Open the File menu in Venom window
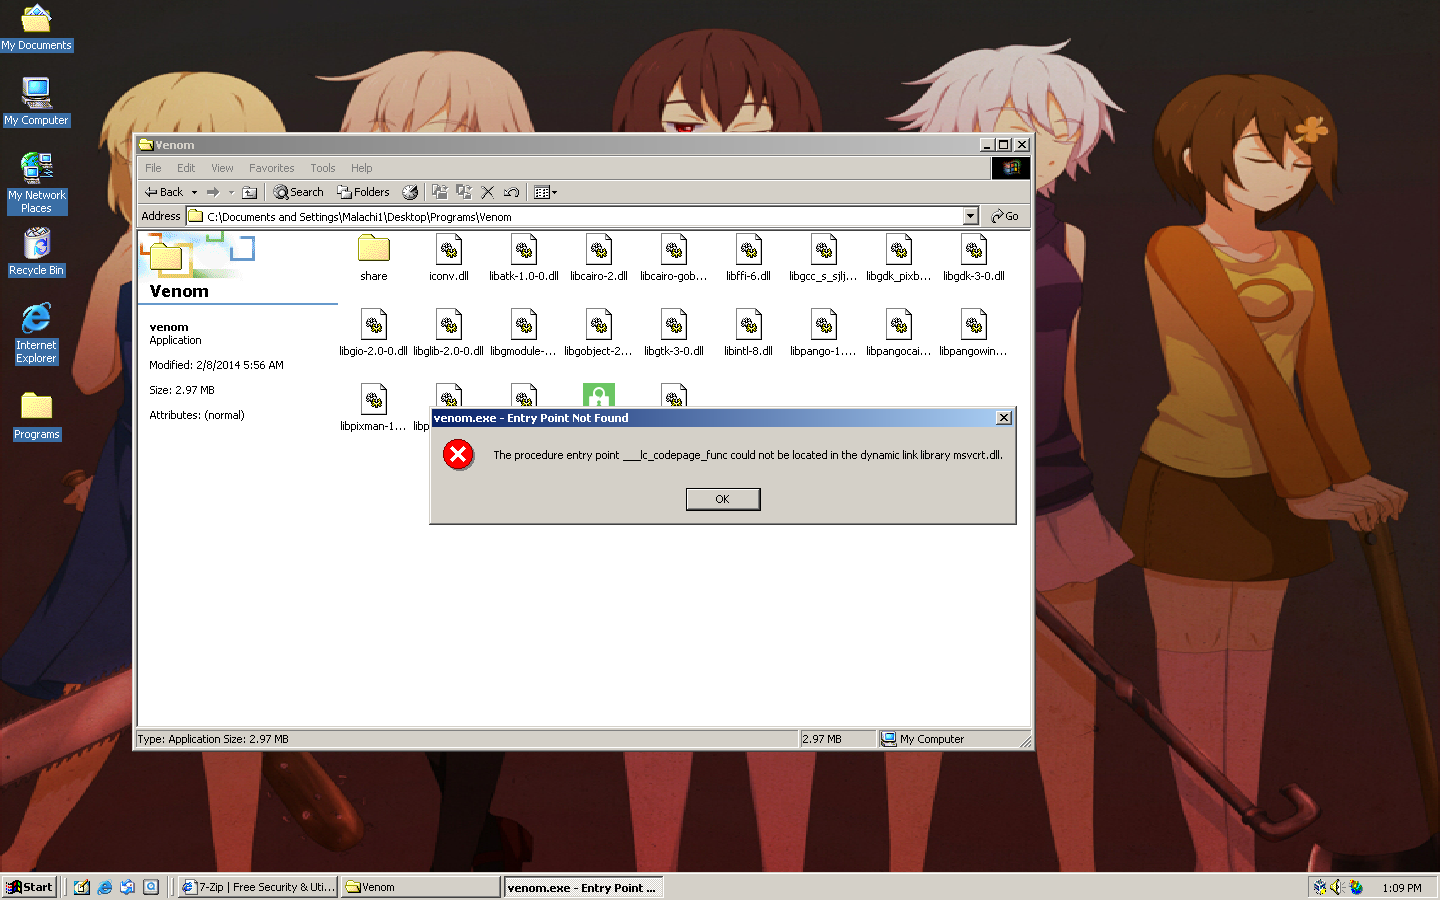1440x900 pixels. click(153, 168)
